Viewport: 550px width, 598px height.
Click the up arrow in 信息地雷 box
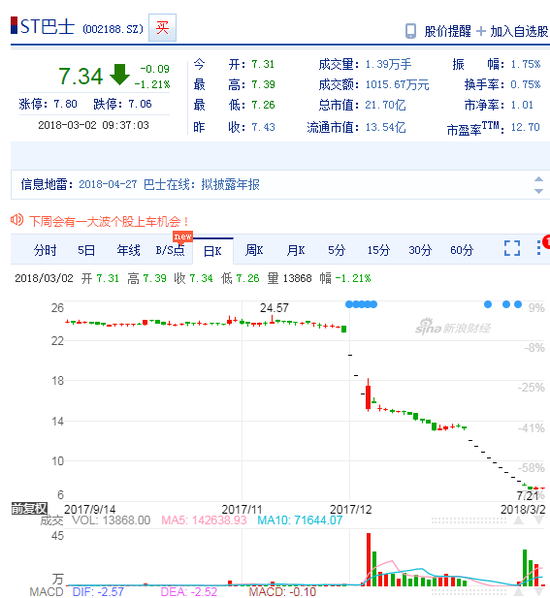(539, 179)
